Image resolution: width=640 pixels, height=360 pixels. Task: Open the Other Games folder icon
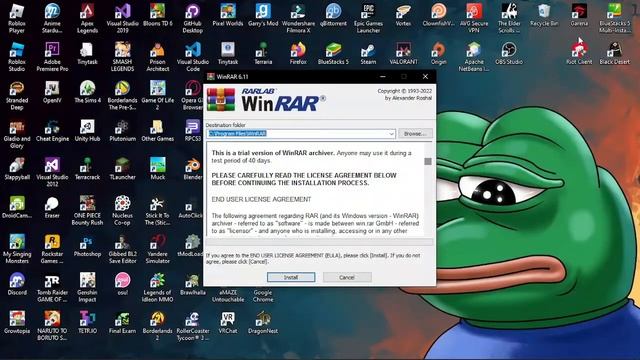(x=158, y=130)
